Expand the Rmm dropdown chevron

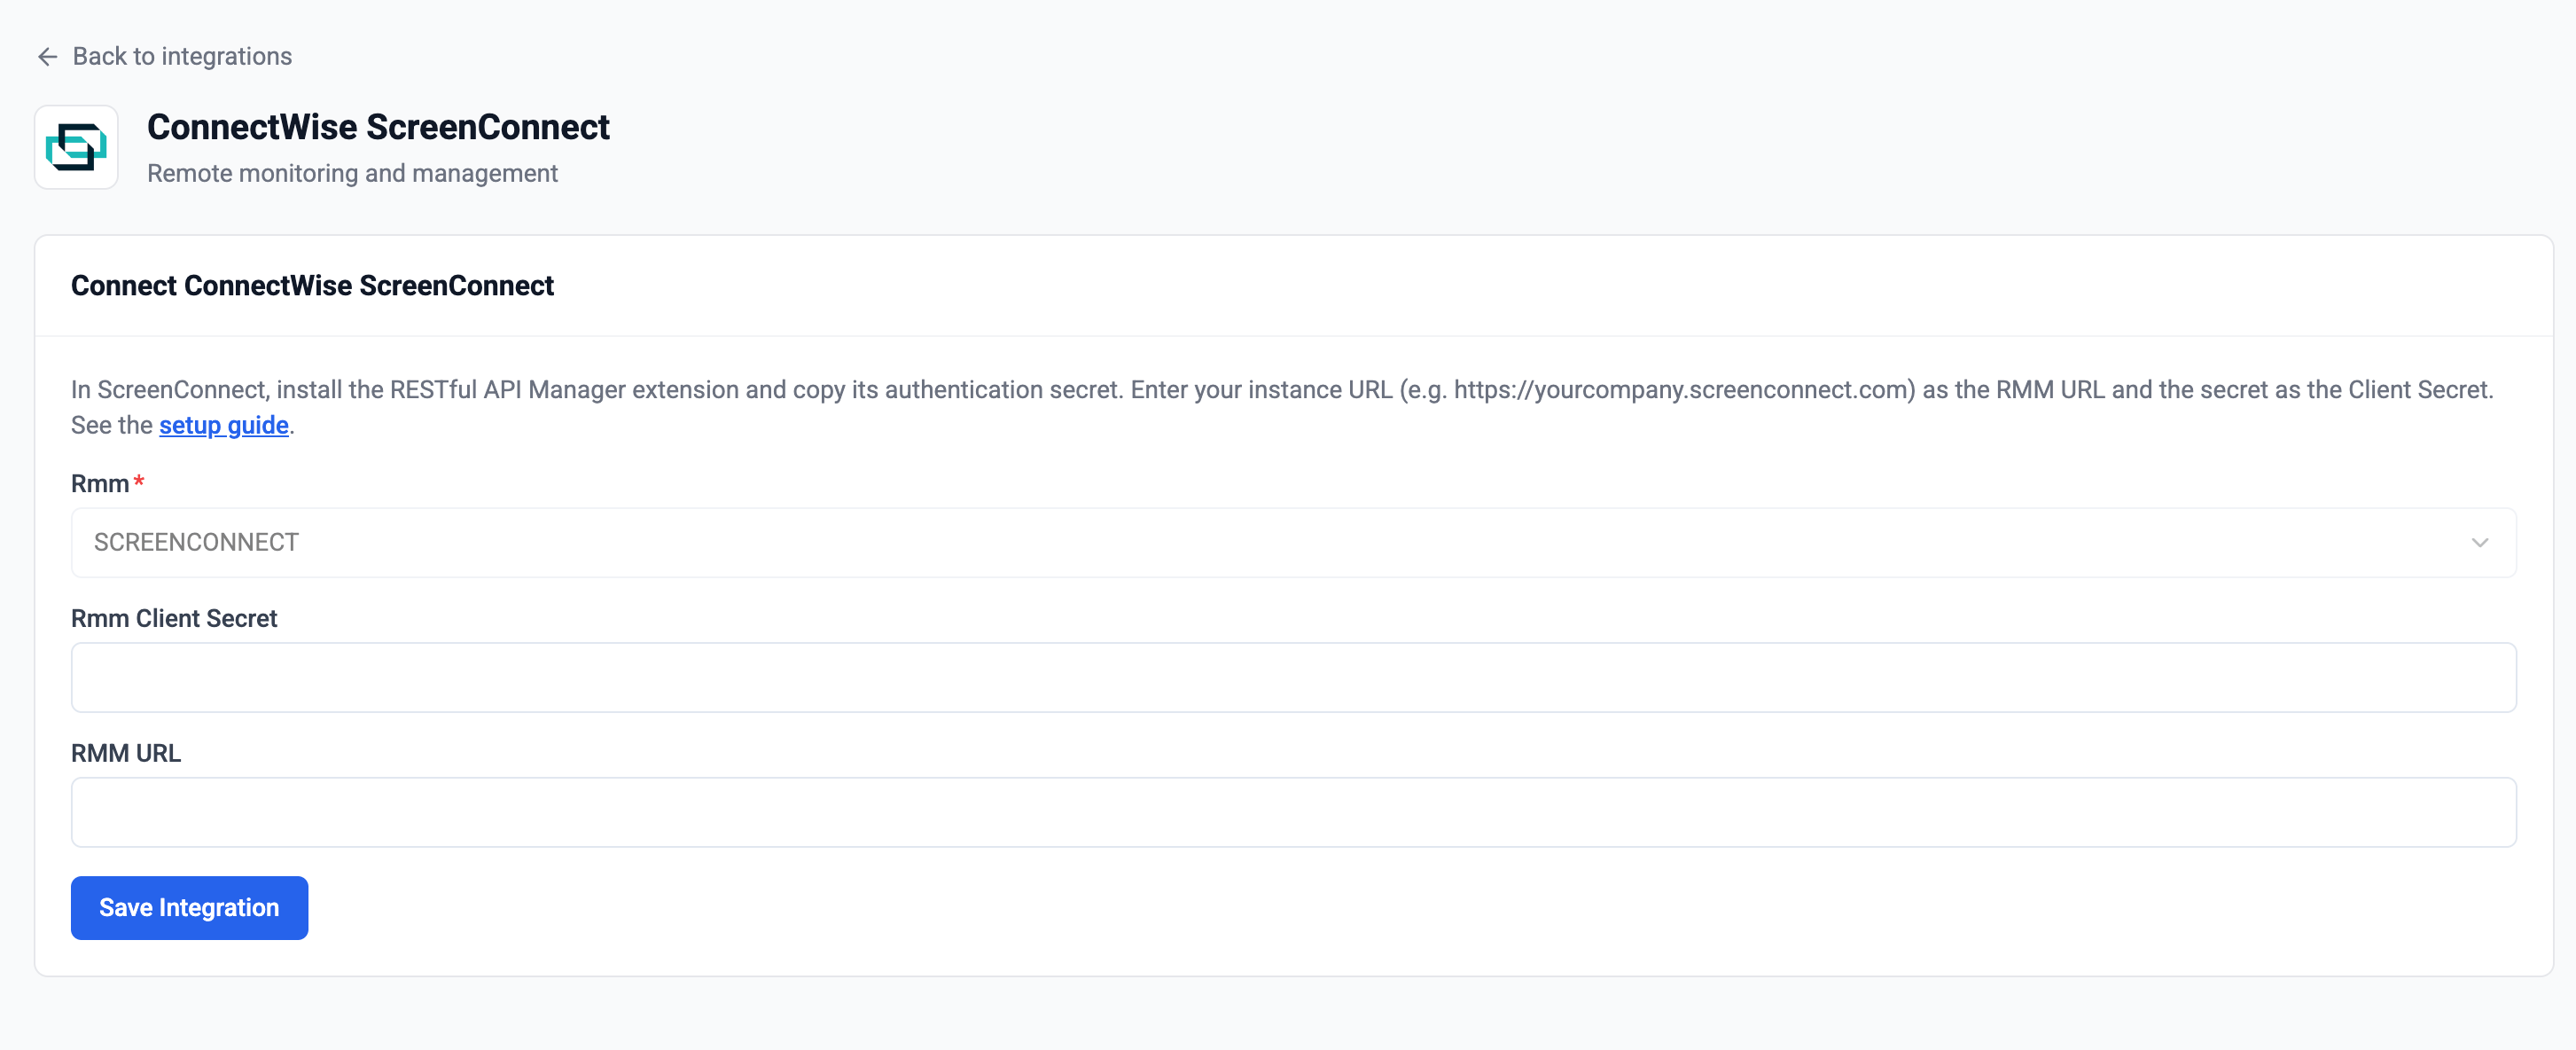click(2479, 543)
